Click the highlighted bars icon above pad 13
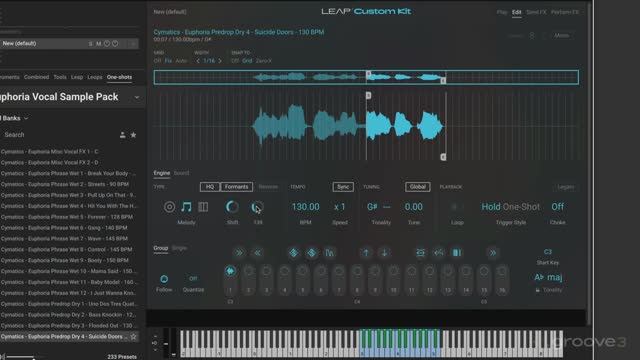 click(457, 253)
